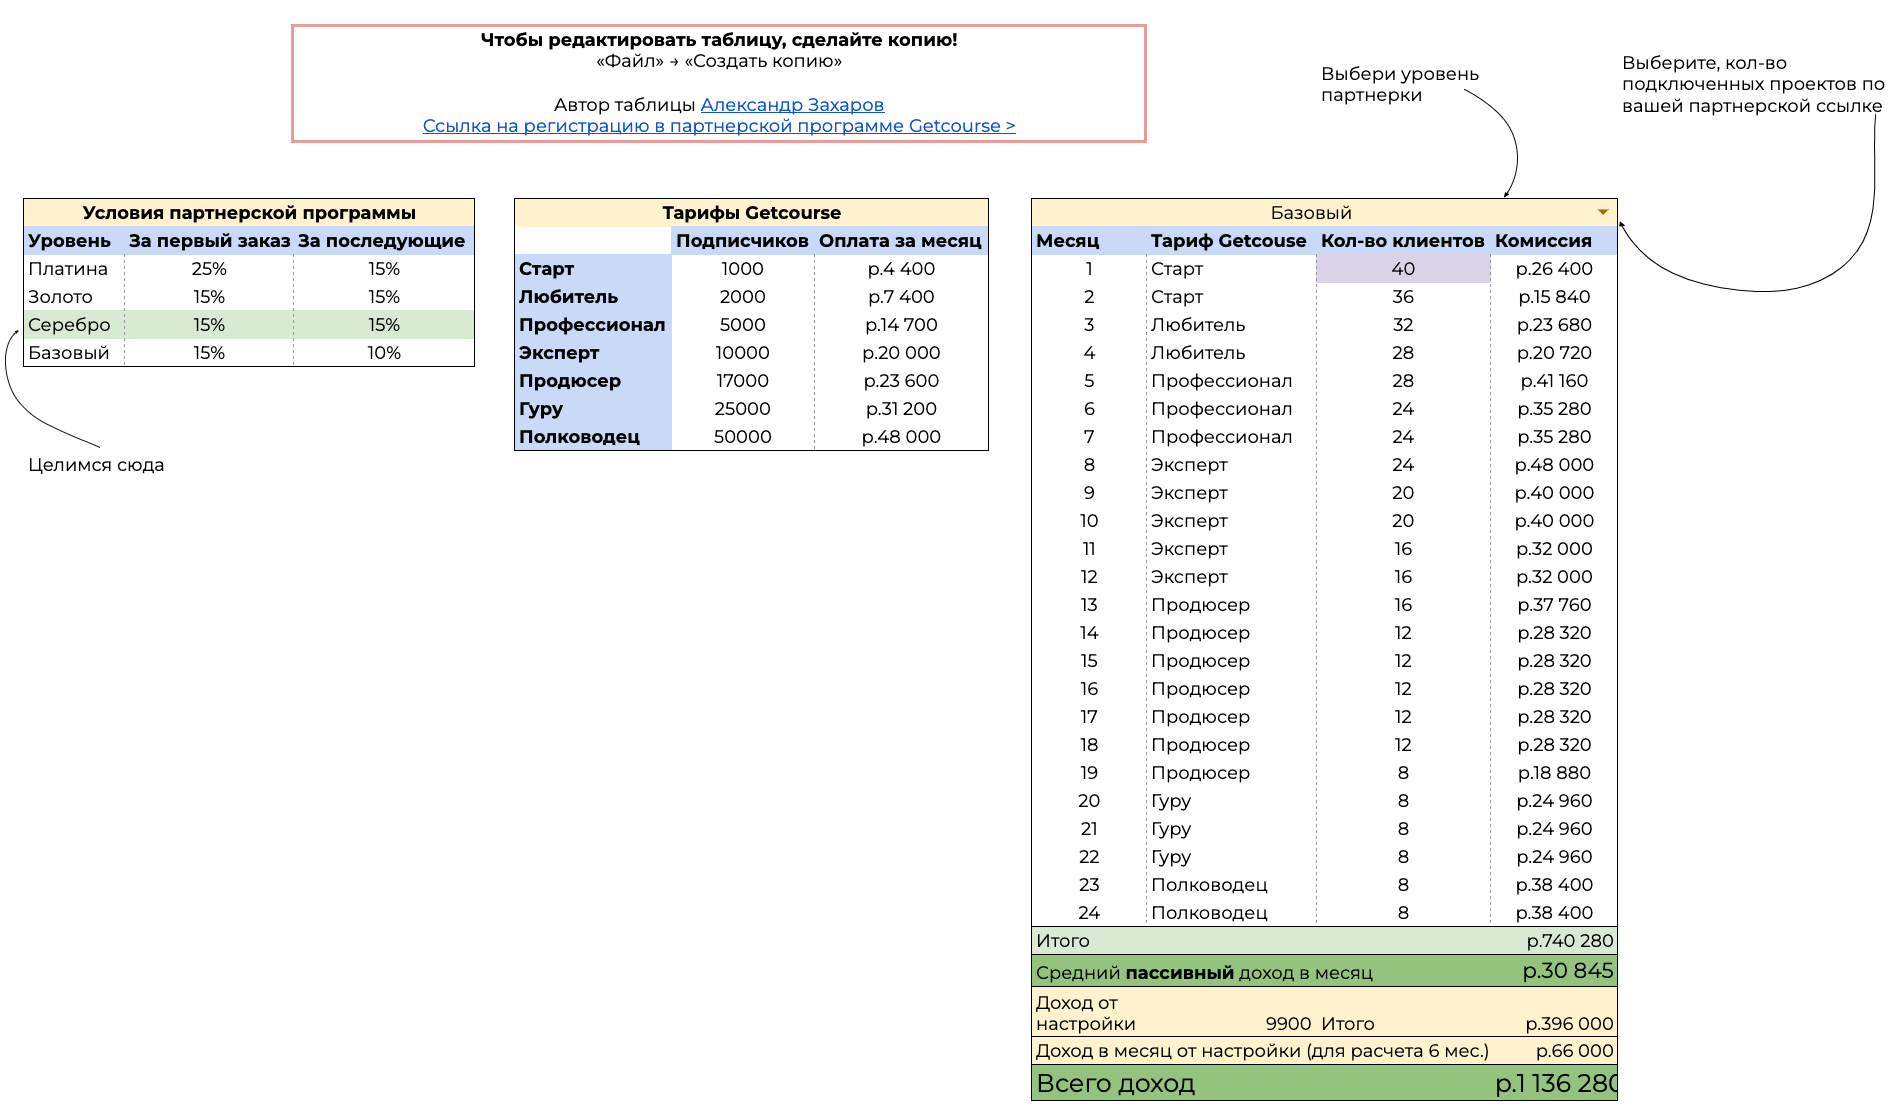Select the "Тарифы Getcourse" table title
Screen dimensions: 1892x1114
point(751,213)
